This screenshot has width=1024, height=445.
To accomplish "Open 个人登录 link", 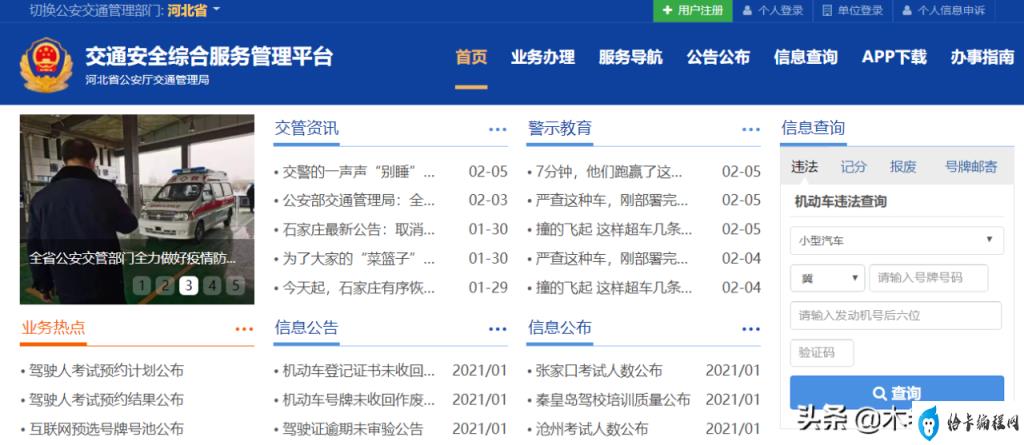I will pos(773,10).
